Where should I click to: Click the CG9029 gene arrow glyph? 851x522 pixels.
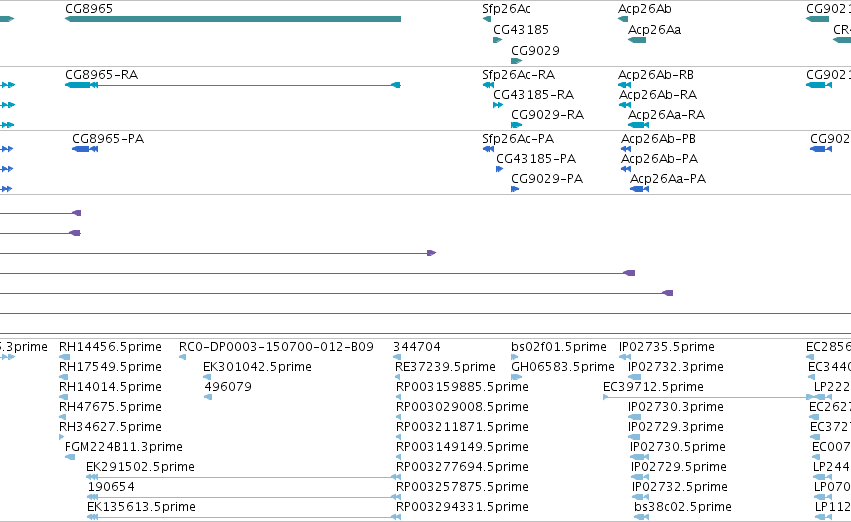pos(516,61)
